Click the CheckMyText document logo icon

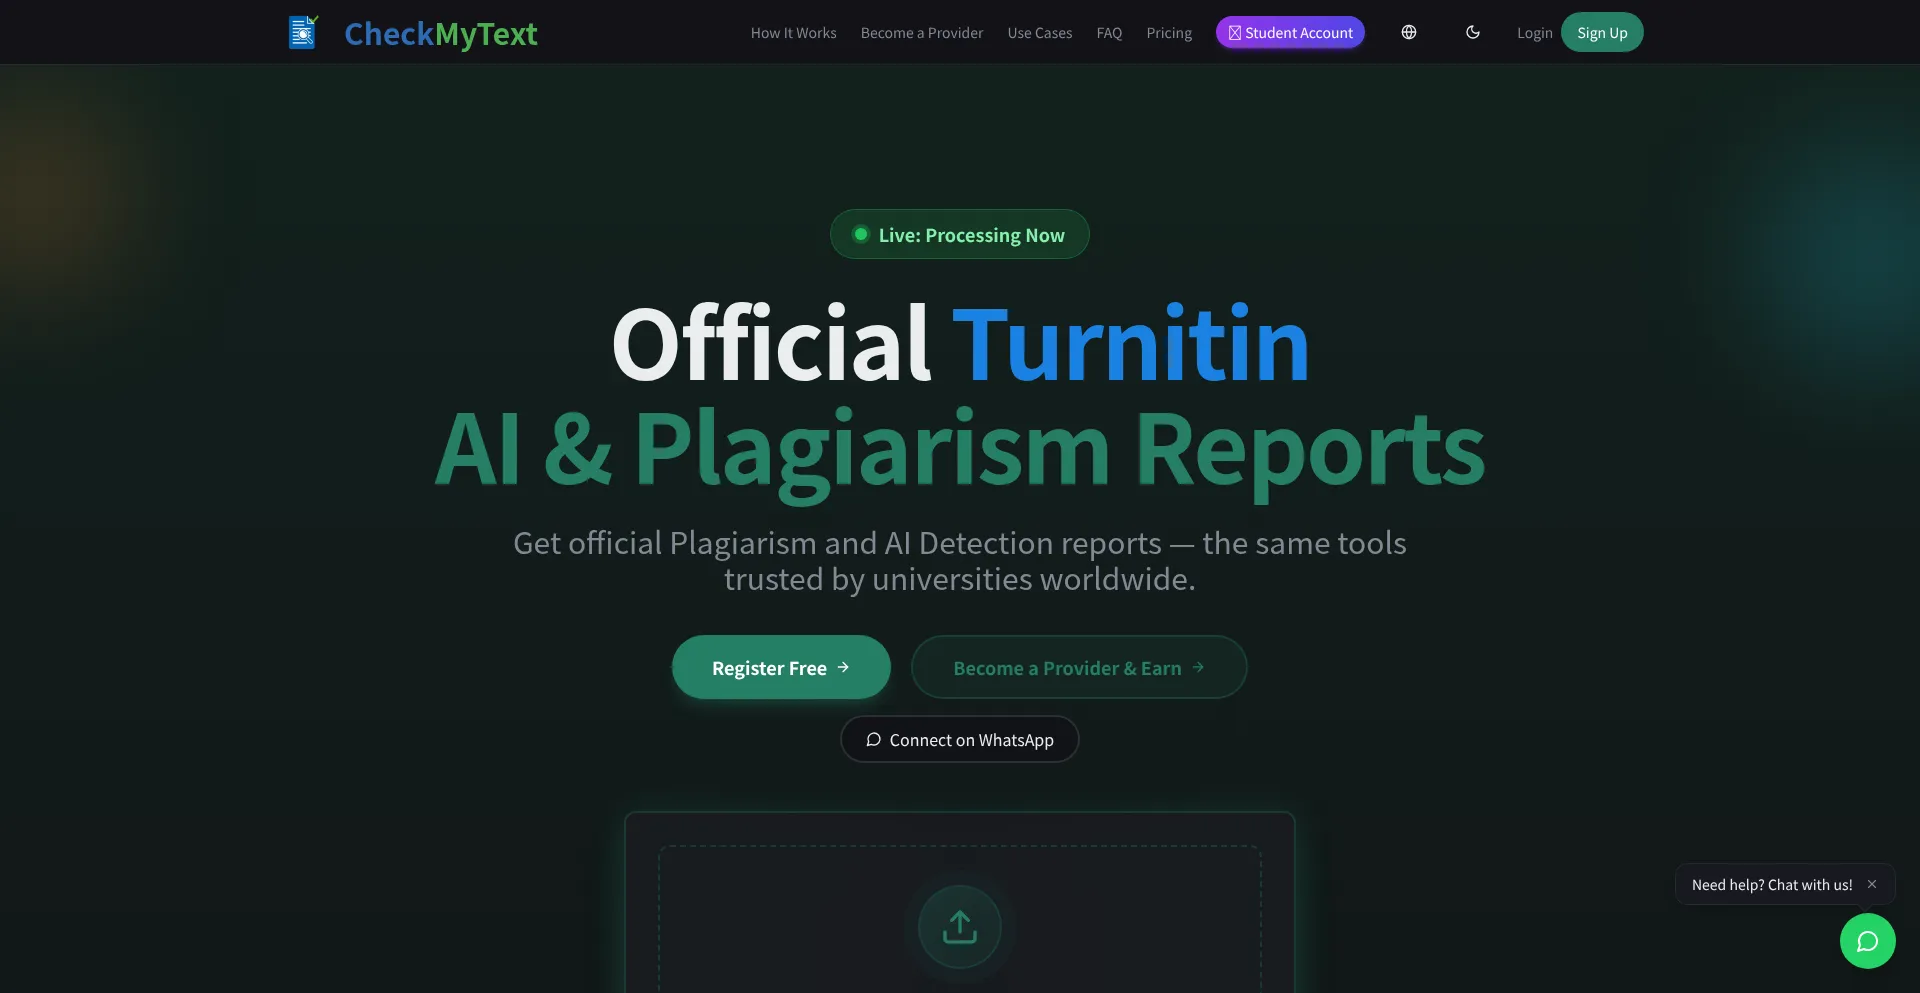tap(303, 32)
